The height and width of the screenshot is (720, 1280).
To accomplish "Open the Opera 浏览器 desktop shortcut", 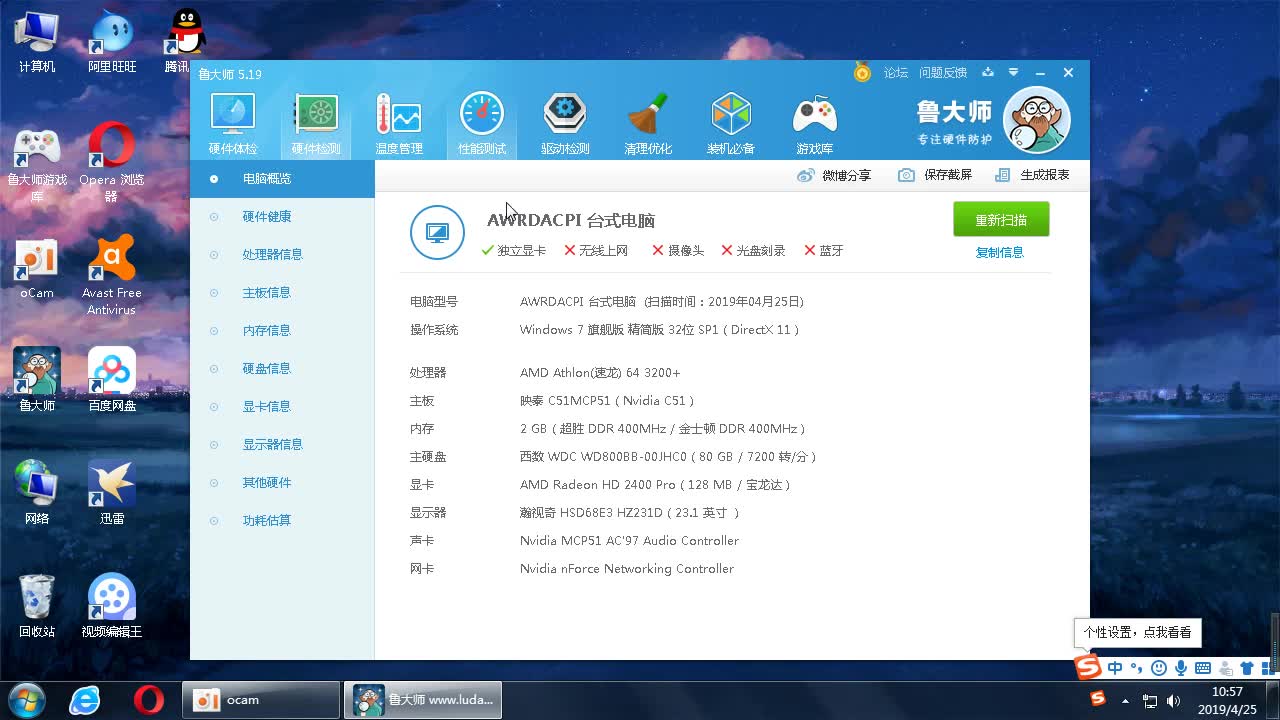I will (x=112, y=160).
